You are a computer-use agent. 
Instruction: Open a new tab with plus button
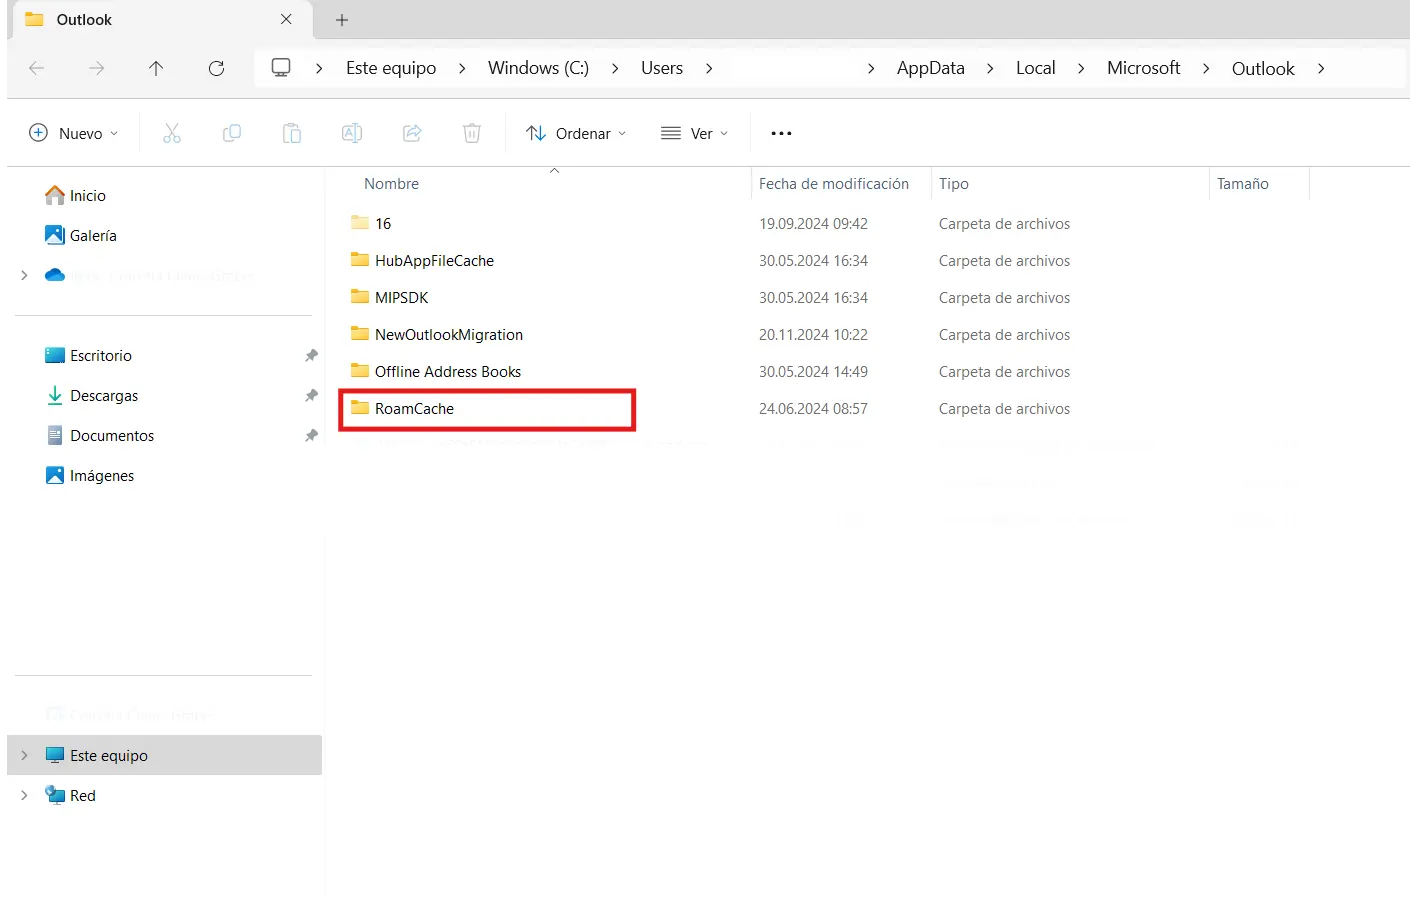[342, 20]
